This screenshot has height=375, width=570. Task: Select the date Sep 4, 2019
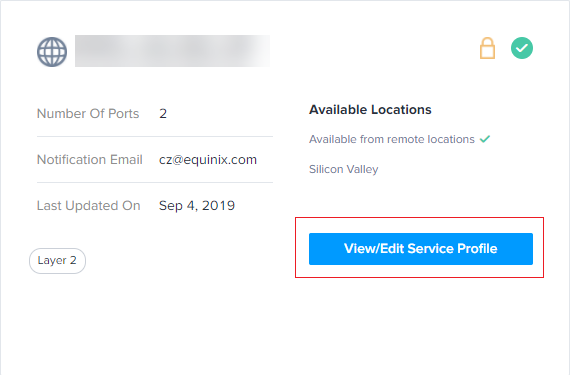point(197,206)
